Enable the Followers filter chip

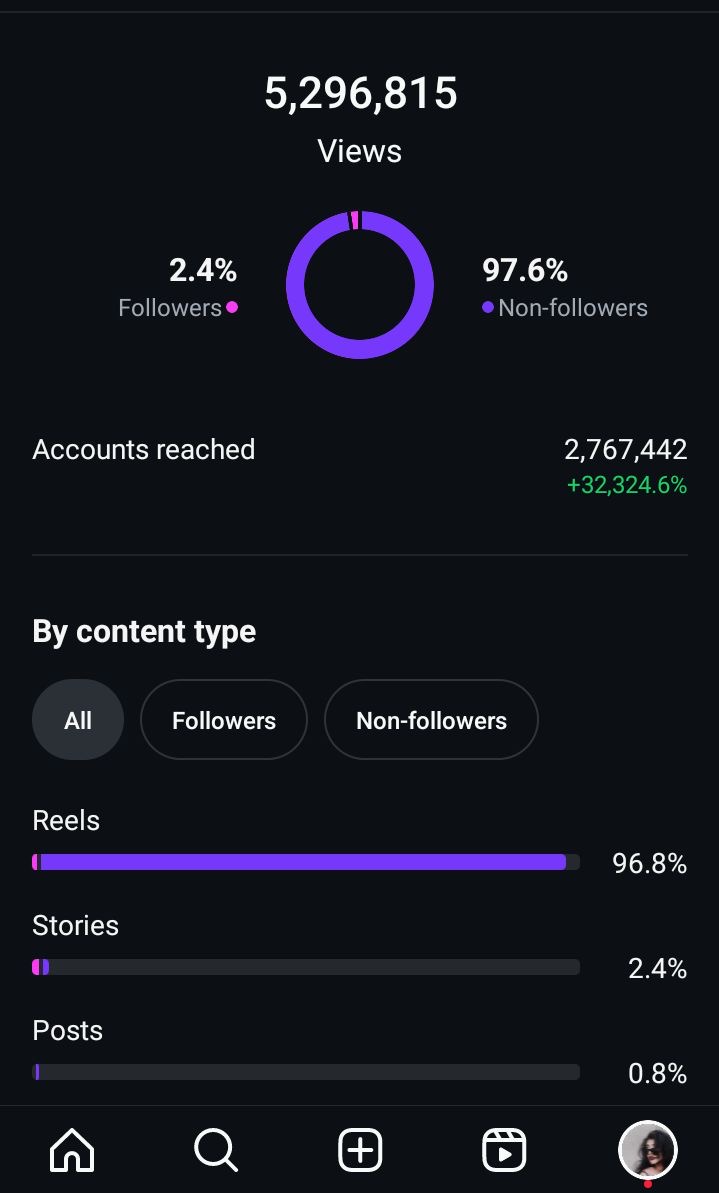(223, 719)
